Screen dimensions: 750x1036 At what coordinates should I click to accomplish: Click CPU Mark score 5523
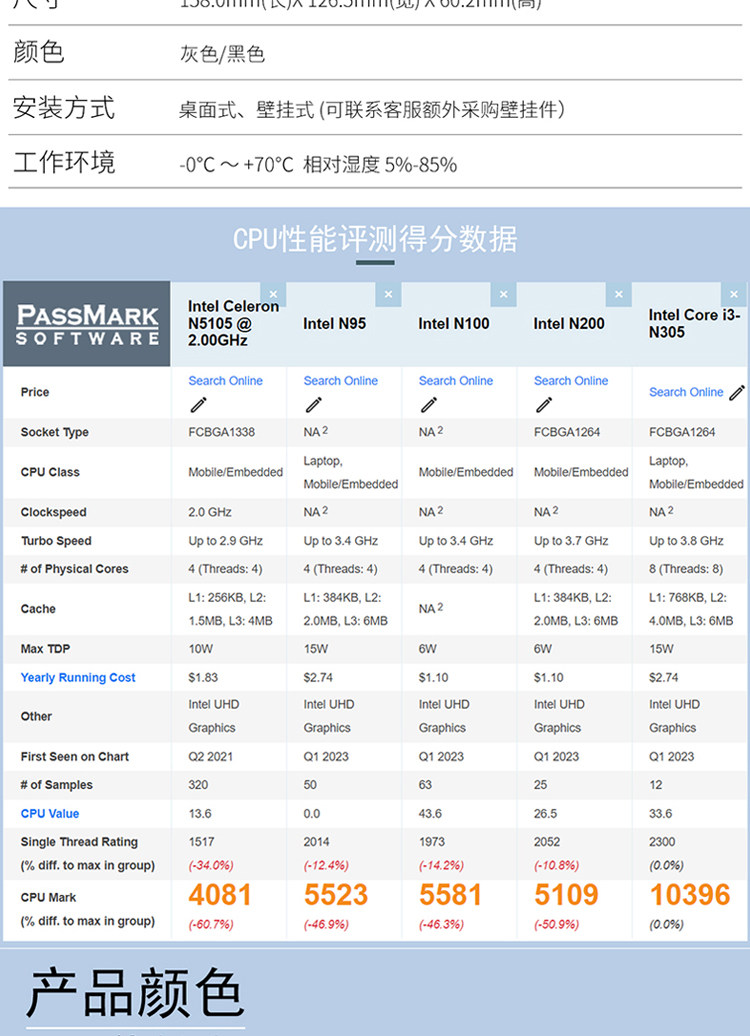[x=336, y=895]
